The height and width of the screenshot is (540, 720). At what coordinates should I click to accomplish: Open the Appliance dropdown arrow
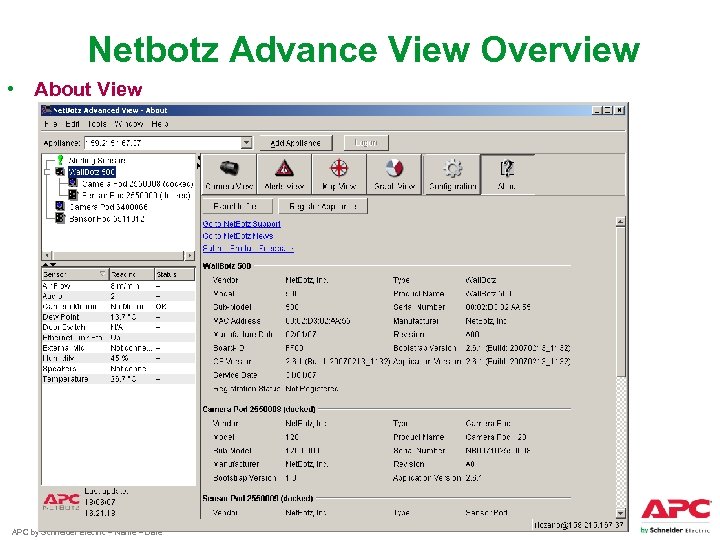click(247, 143)
